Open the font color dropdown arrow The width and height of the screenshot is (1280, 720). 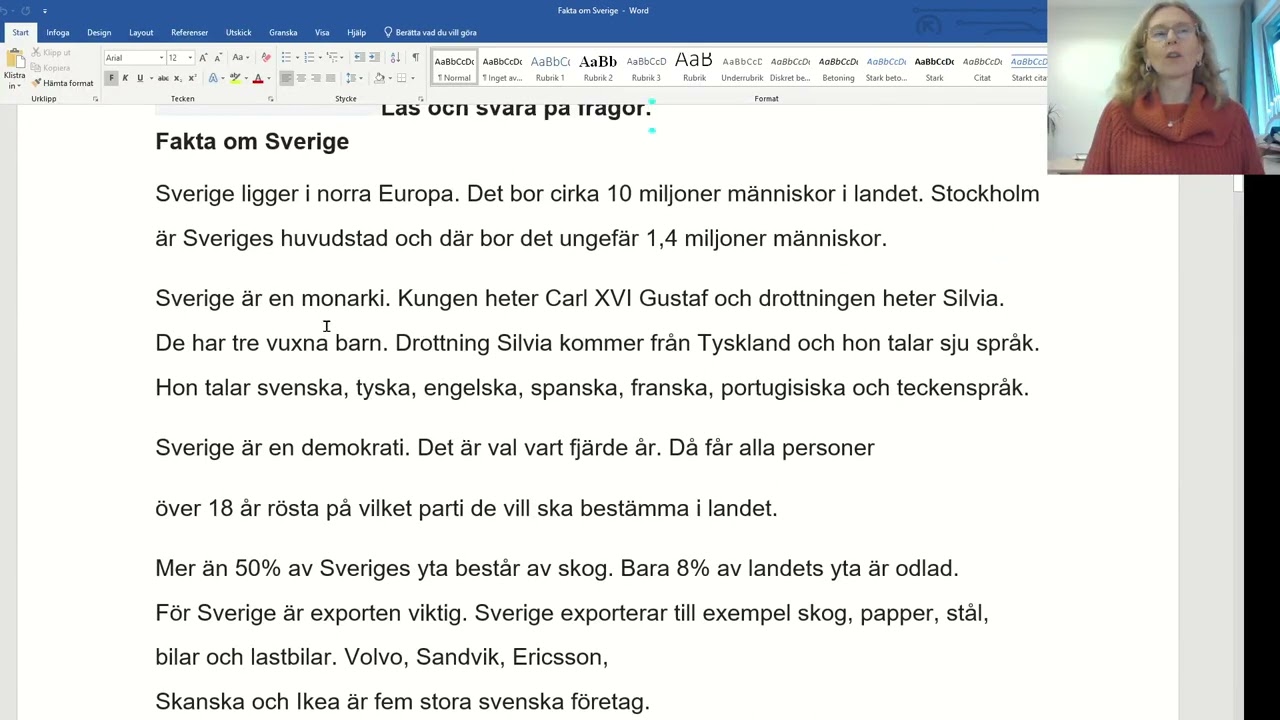[269, 78]
